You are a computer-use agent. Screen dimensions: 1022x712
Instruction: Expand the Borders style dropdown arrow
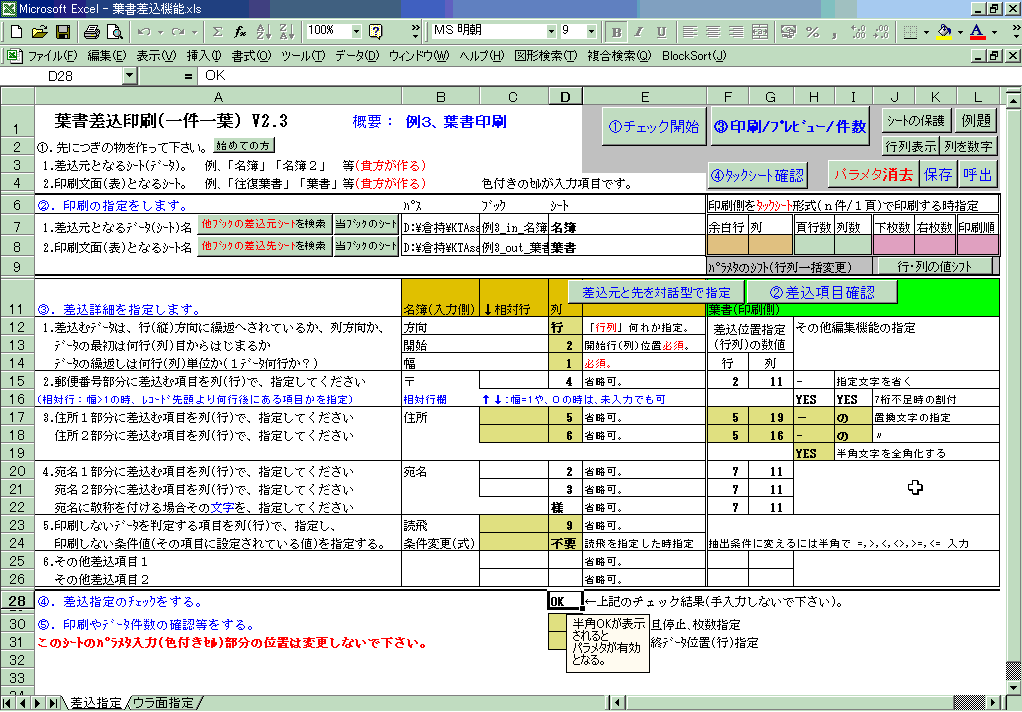point(926,31)
